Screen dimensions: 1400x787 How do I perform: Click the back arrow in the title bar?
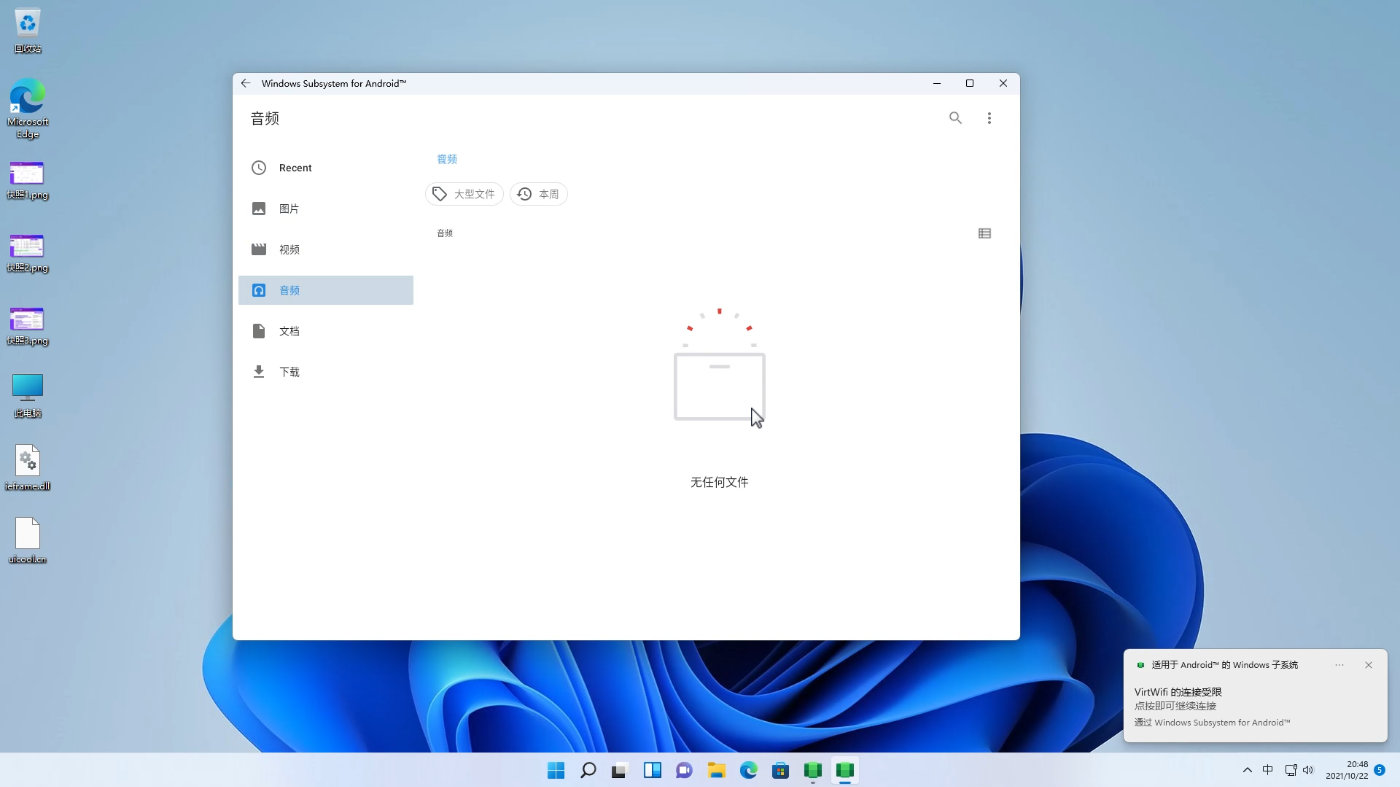click(245, 84)
